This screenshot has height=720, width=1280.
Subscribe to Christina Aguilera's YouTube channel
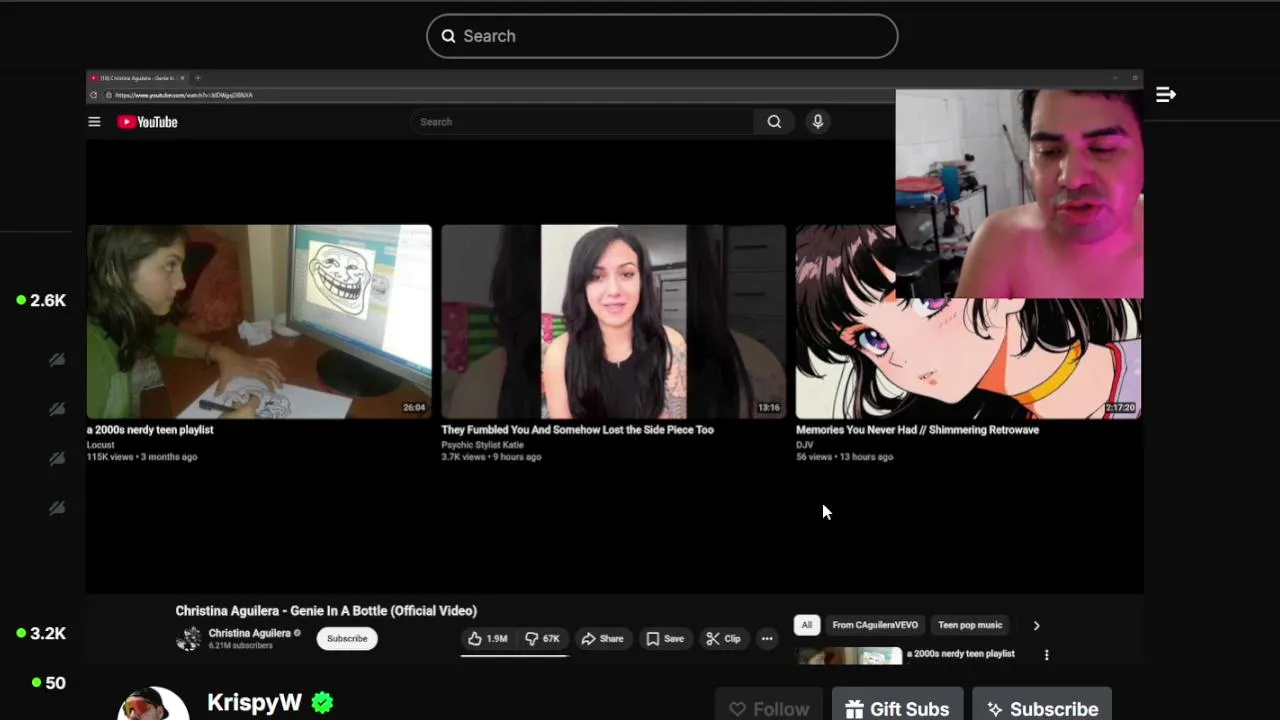pos(347,639)
